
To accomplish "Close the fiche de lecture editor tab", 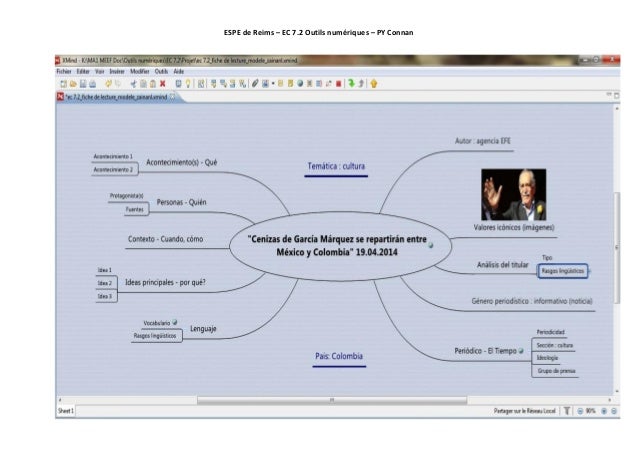I will 173,97.
